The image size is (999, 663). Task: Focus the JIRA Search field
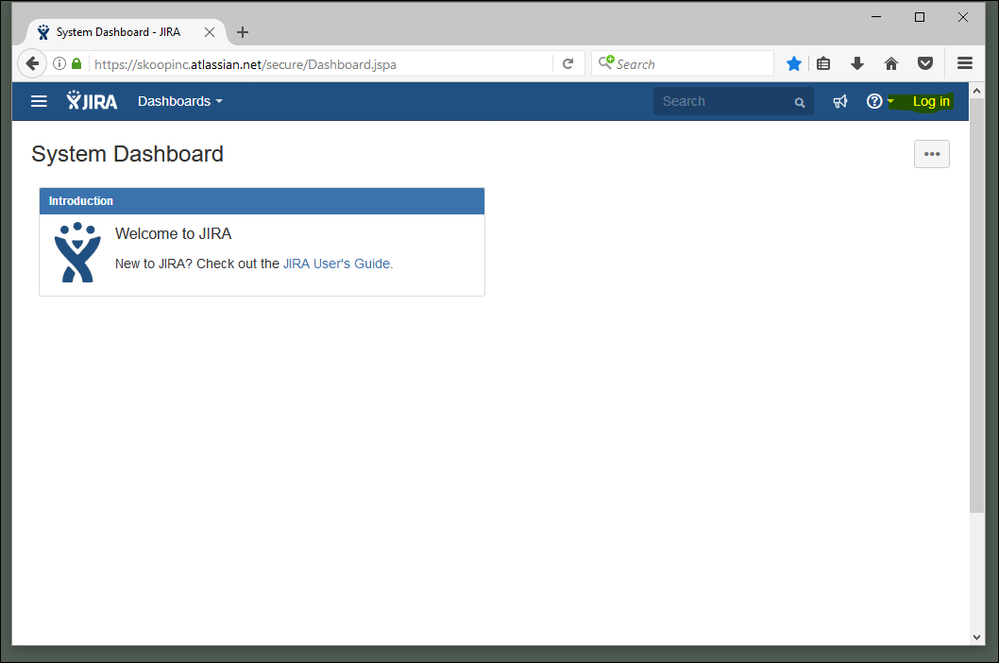click(x=733, y=101)
